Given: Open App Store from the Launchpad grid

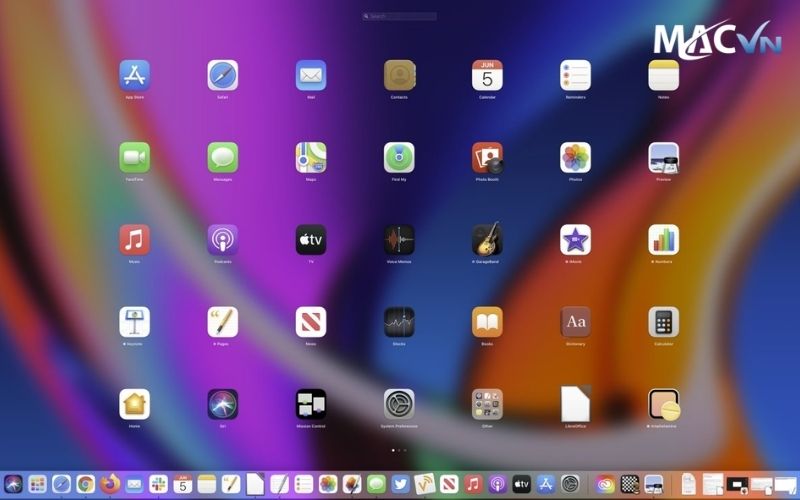Looking at the screenshot, I should click(x=135, y=76).
